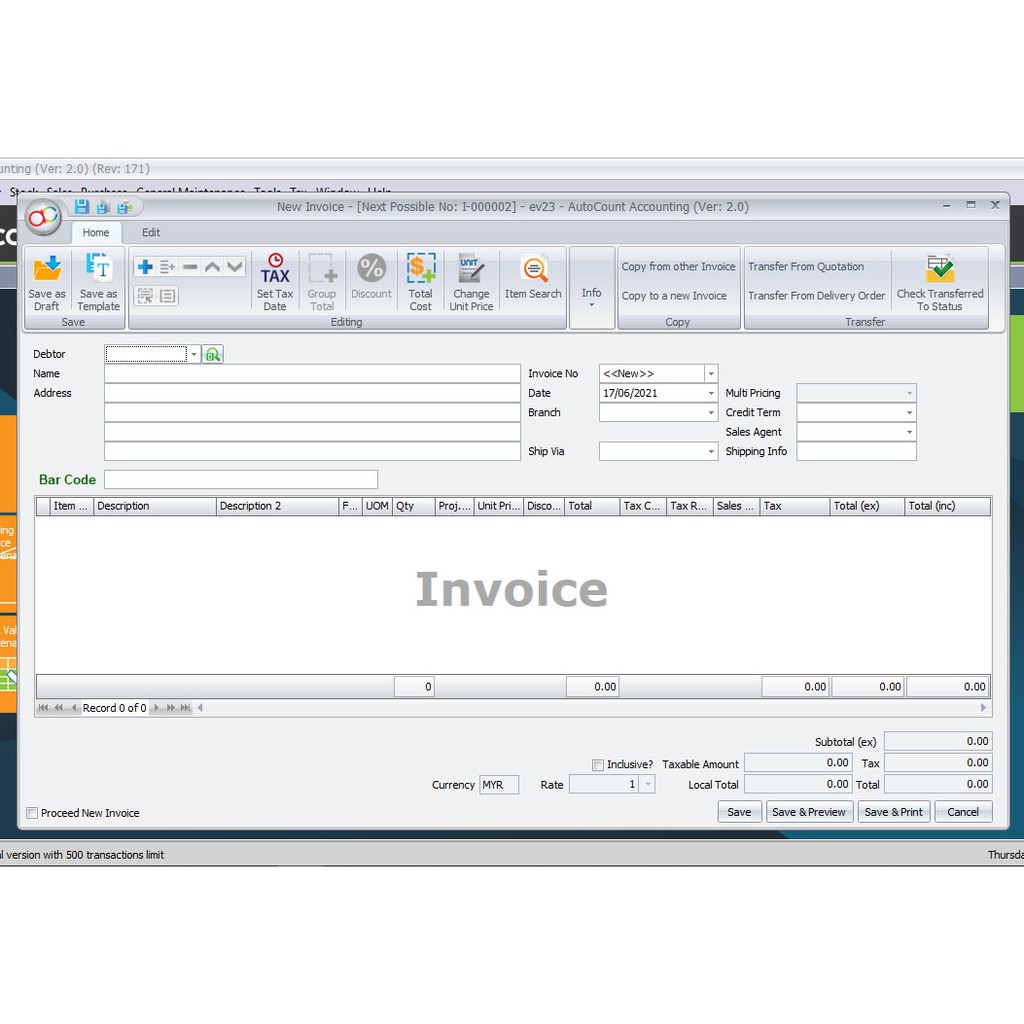Open the Set Tax Date tool
The height and width of the screenshot is (1024, 1024).
tap(275, 270)
